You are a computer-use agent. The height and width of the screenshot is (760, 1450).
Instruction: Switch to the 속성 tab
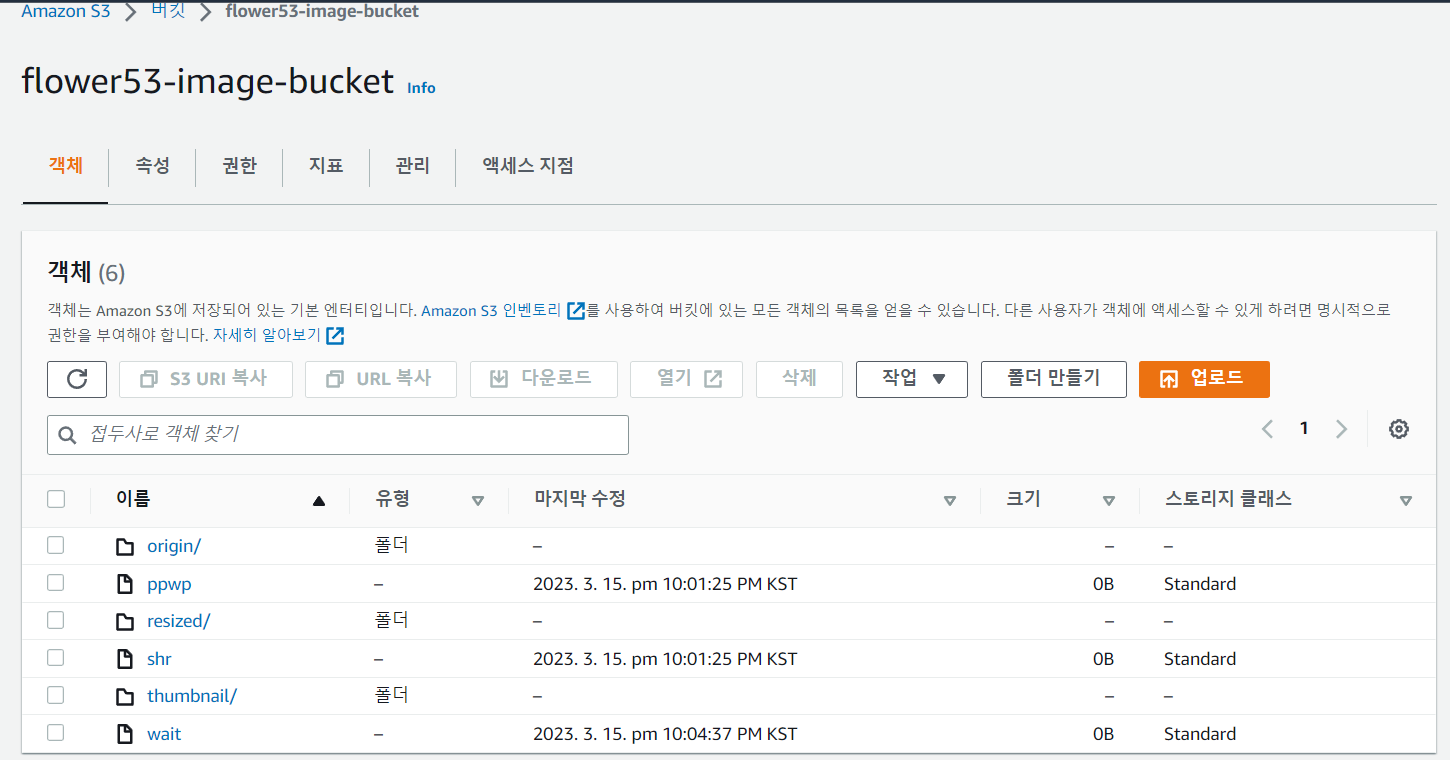point(153,166)
